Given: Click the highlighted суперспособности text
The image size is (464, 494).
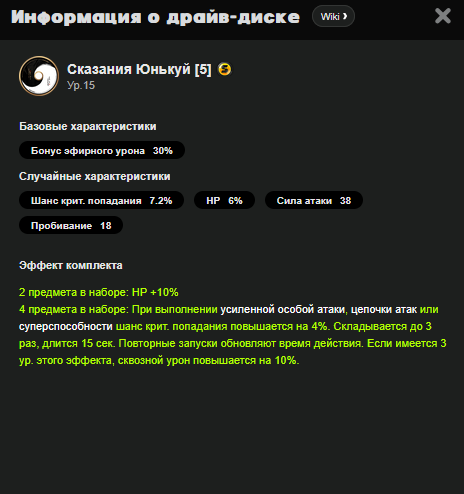Looking at the screenshot, I should pyautogui.click(x=66, y=326).
